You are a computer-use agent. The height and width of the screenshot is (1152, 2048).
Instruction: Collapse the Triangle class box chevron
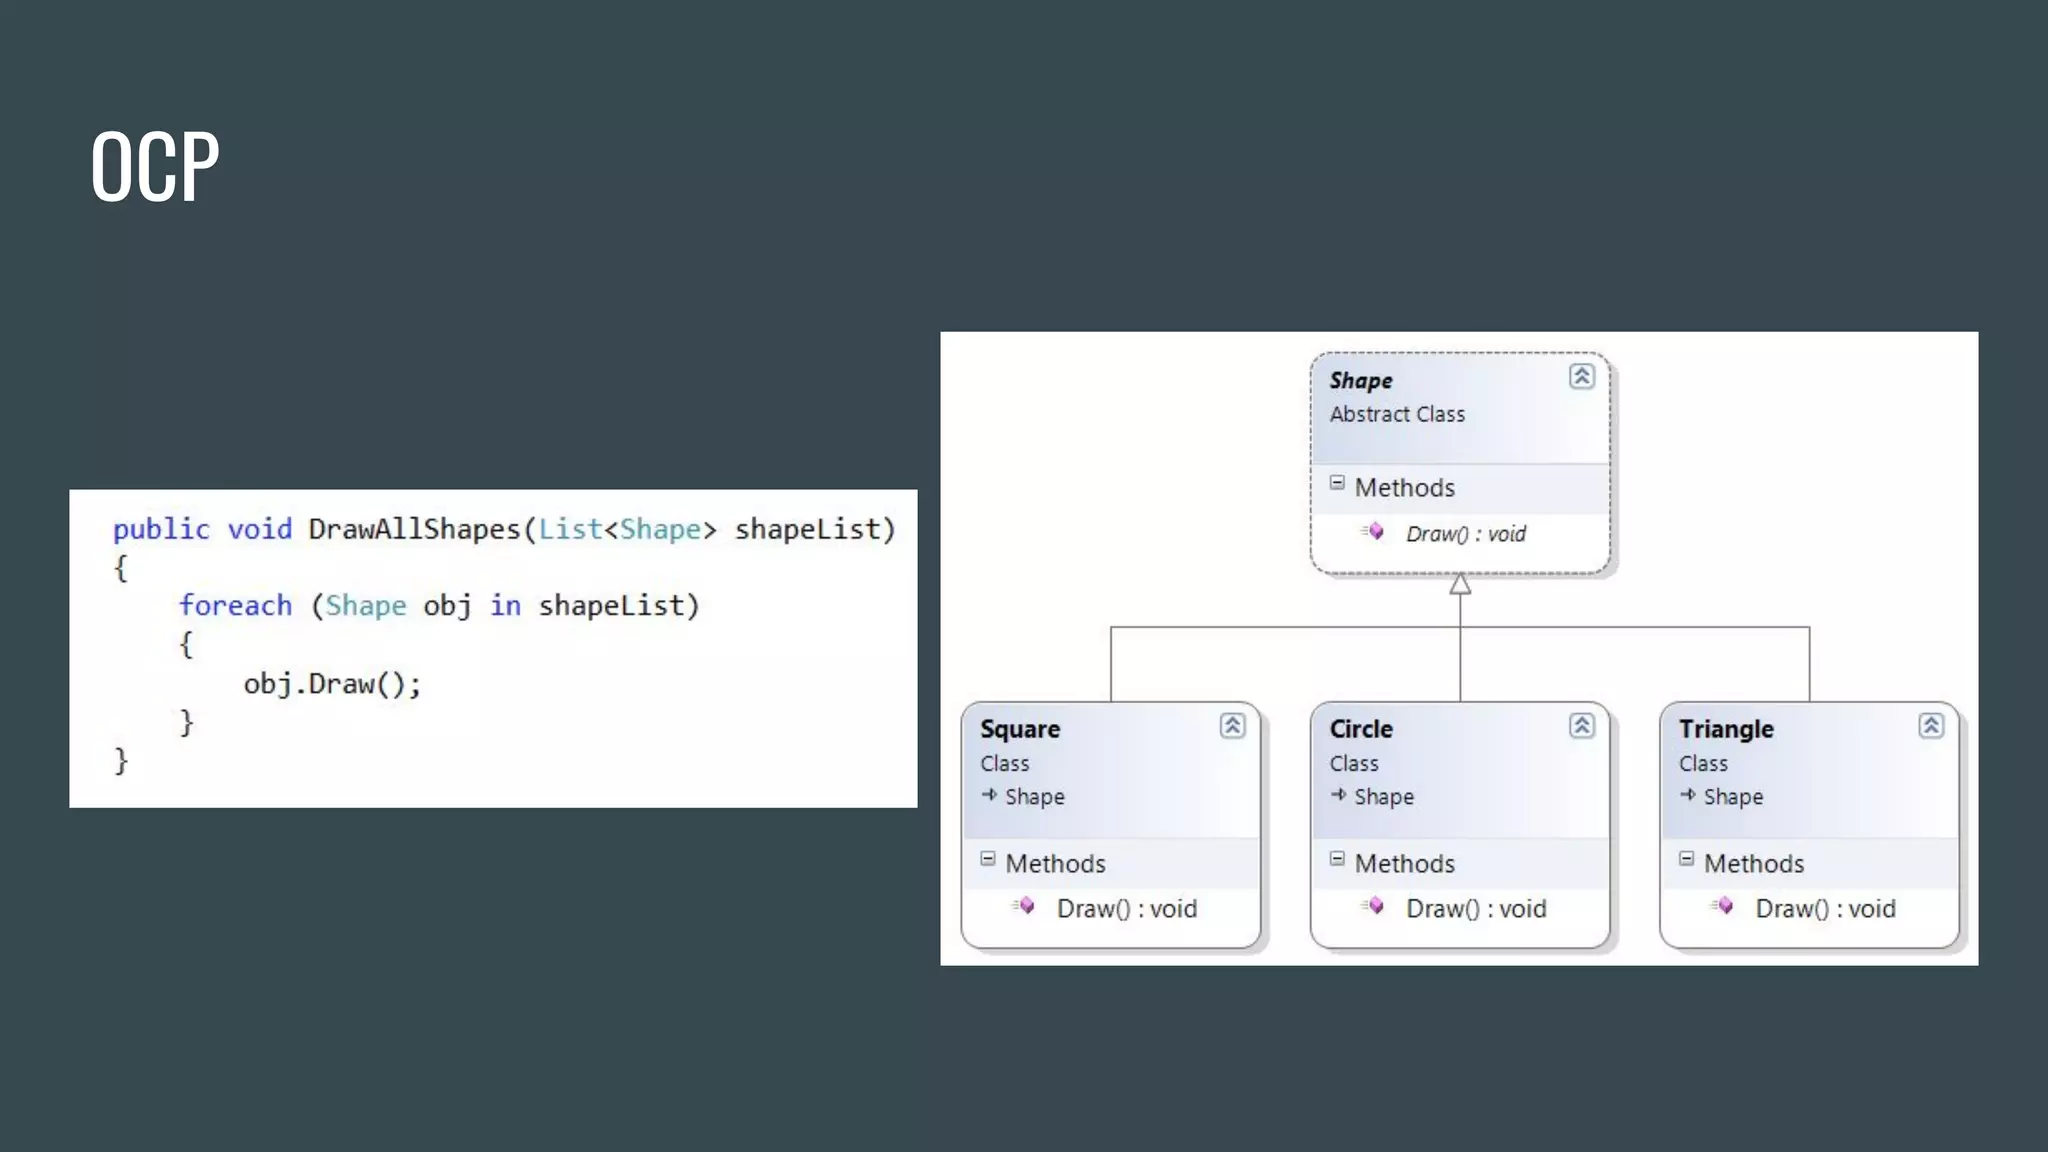coord(1930,726)
